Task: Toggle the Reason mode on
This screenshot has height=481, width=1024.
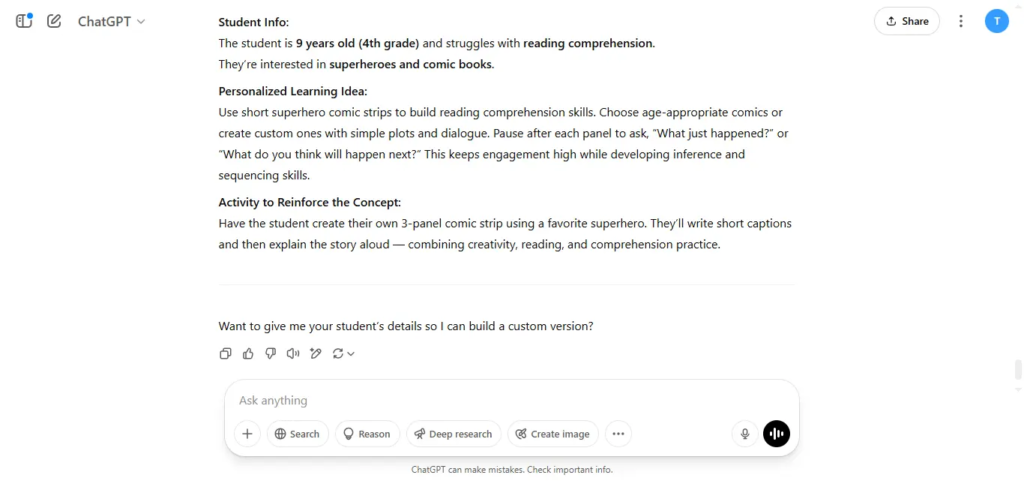Action: 367,434
